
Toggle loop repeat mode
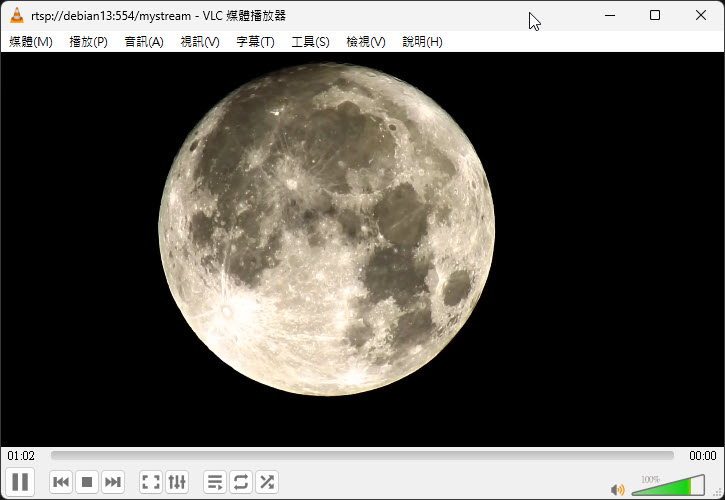[x=241, y=482]
